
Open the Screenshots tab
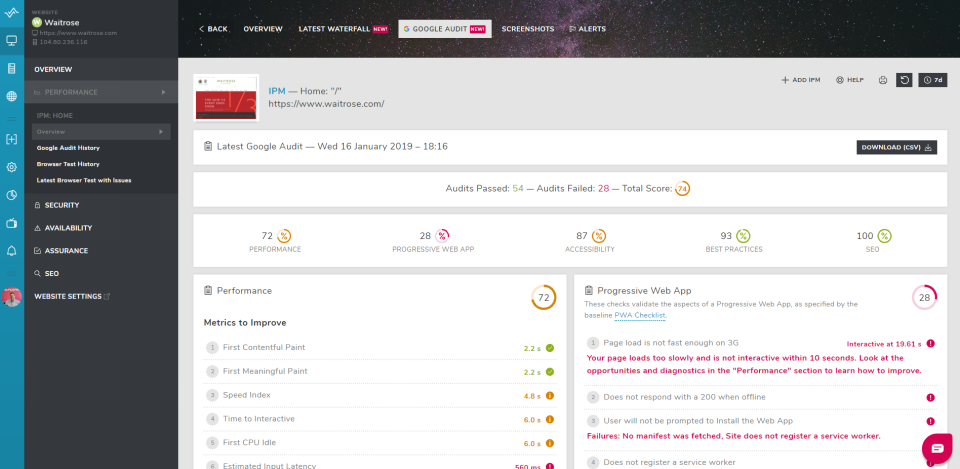[528, 29]
